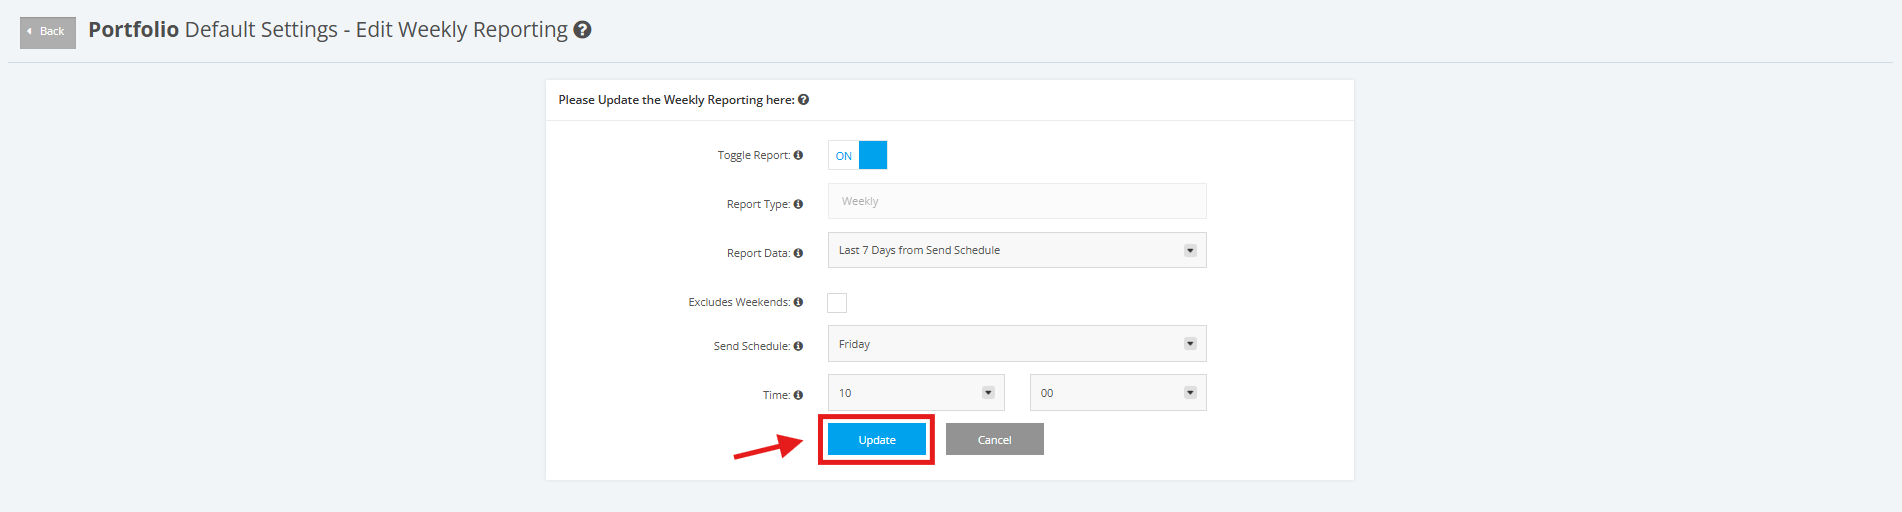Check the Excludes Weekends checkbox
The width and height of the screenshot is (1902, 512).
(837, 303)
